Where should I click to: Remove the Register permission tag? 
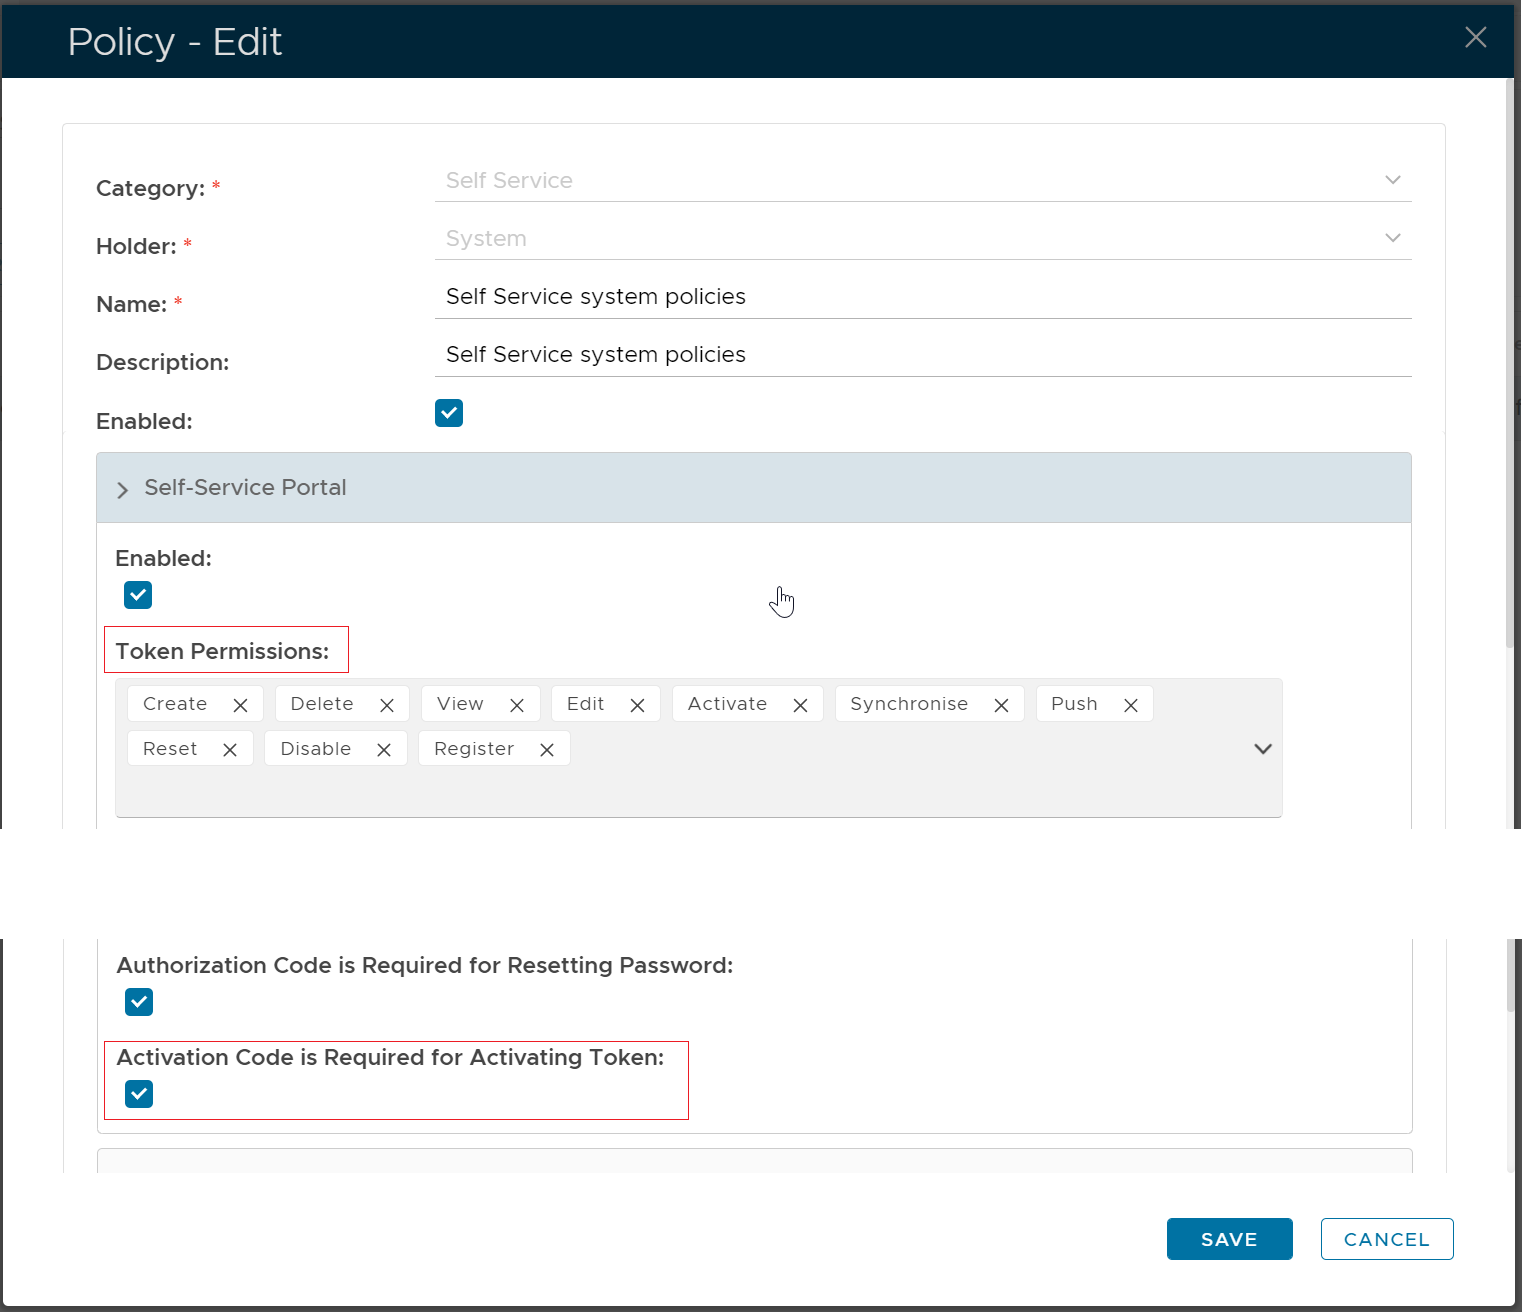tap(547, 750)
